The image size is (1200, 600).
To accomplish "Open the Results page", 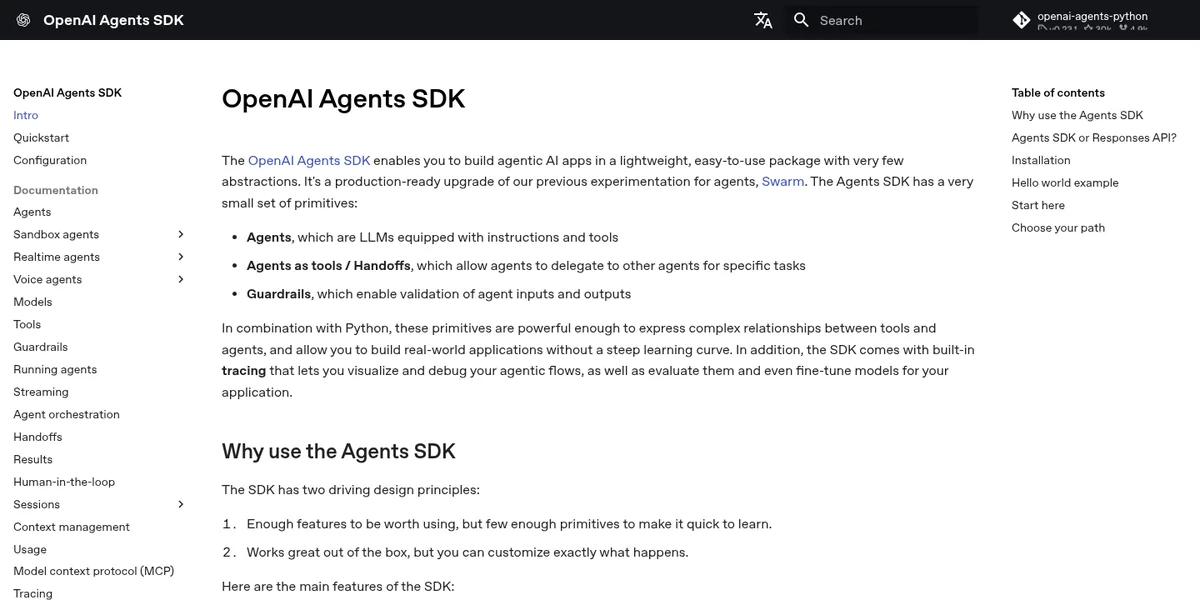I will tap(33, 459).
